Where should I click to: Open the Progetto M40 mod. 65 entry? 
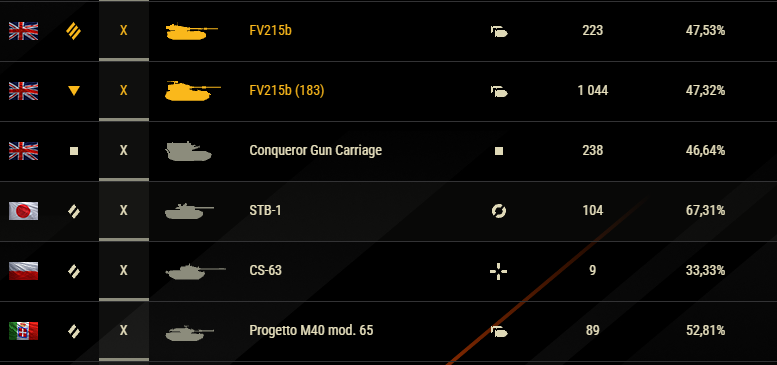[x=311, y=330]
